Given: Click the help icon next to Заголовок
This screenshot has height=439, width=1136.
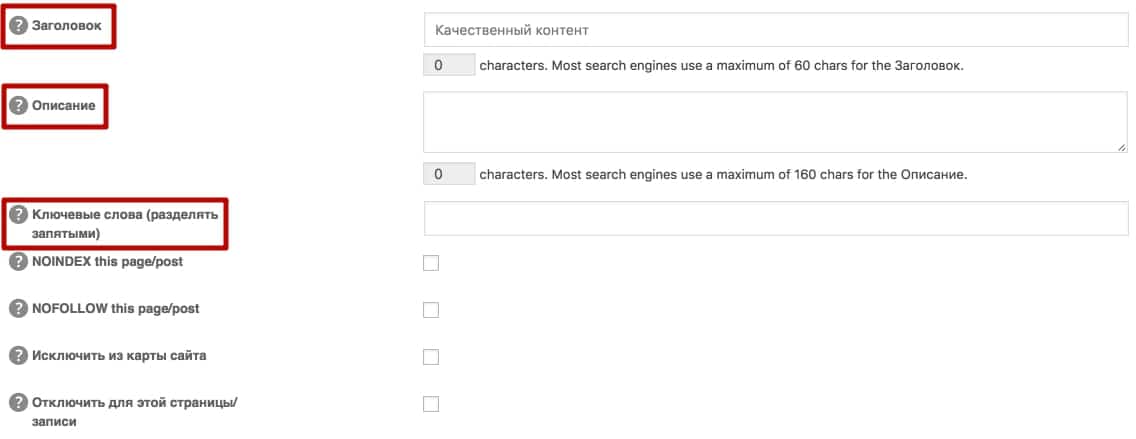Looking at the screenshot, I should 18,26.
